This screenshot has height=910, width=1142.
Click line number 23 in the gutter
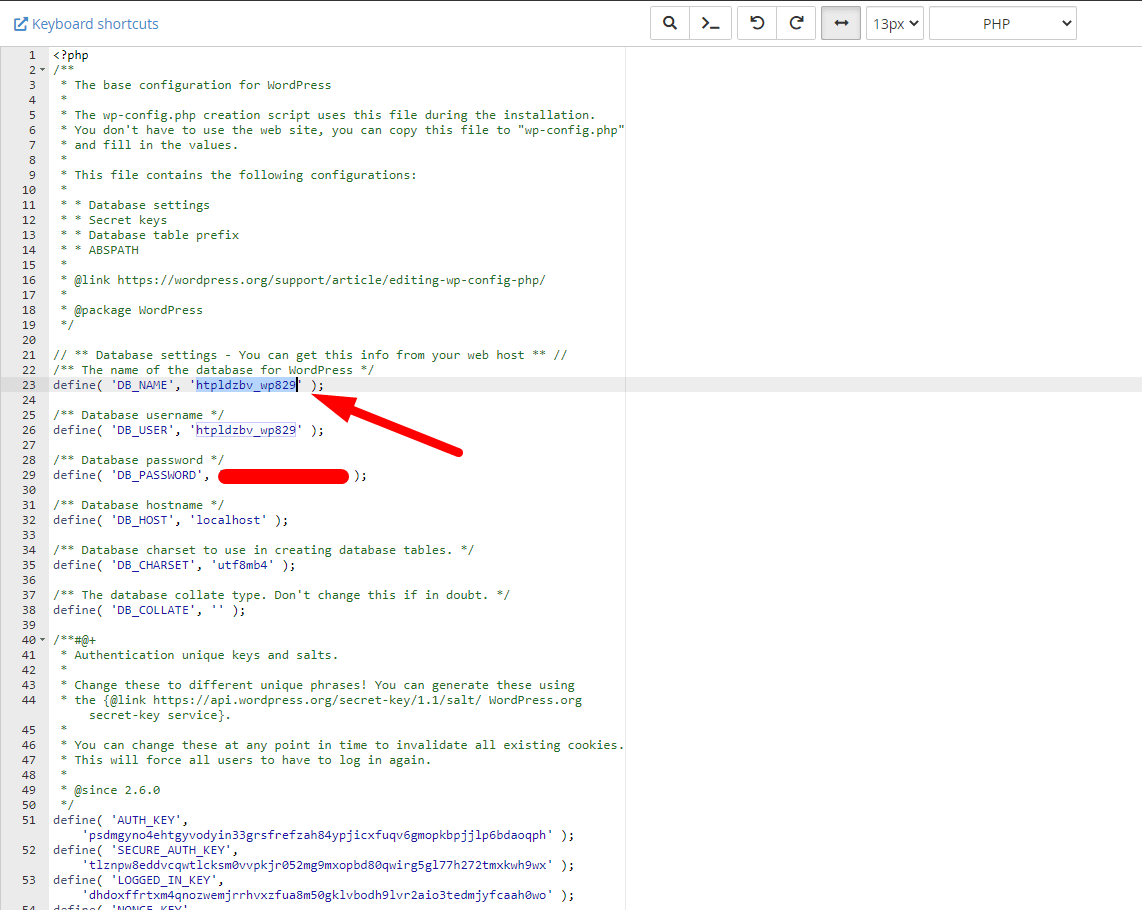click(29, 385)
